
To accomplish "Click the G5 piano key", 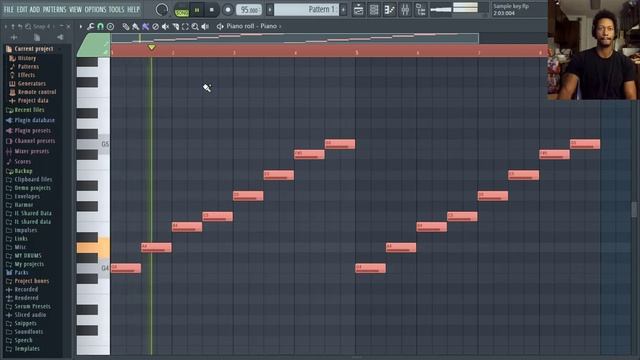I will point(93,144).
